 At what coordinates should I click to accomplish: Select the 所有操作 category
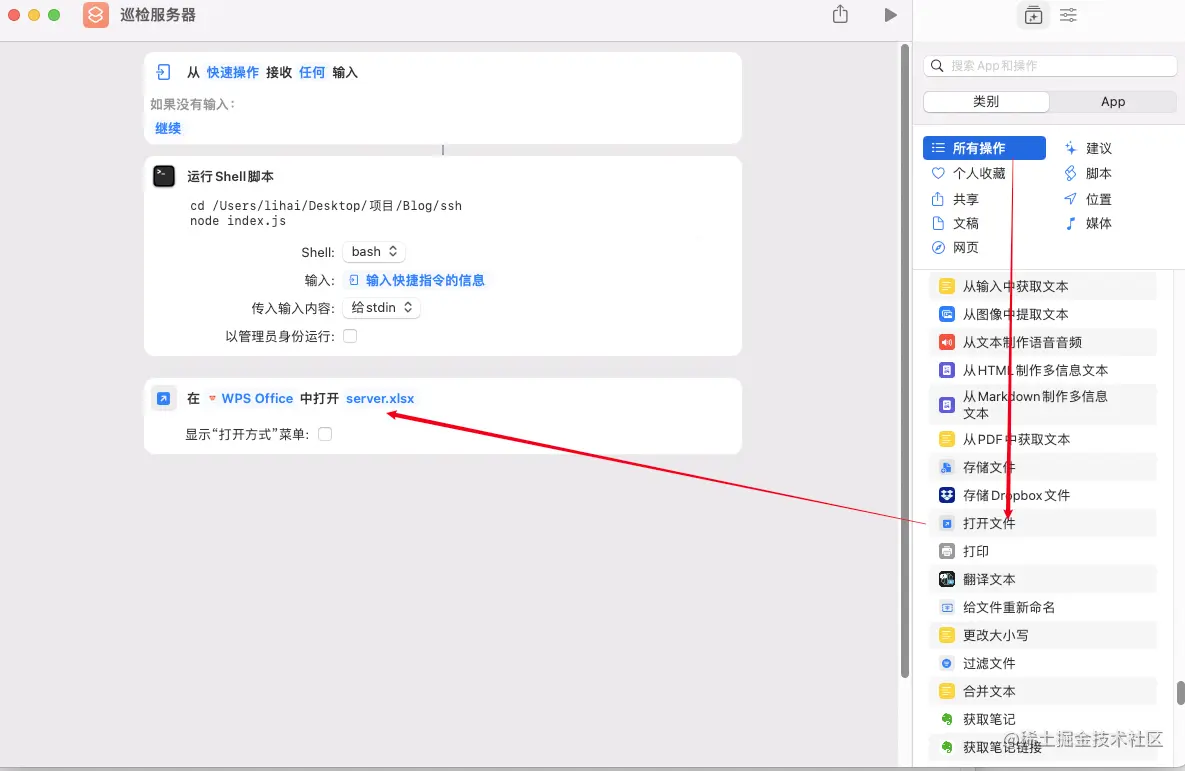coord(984,148)
